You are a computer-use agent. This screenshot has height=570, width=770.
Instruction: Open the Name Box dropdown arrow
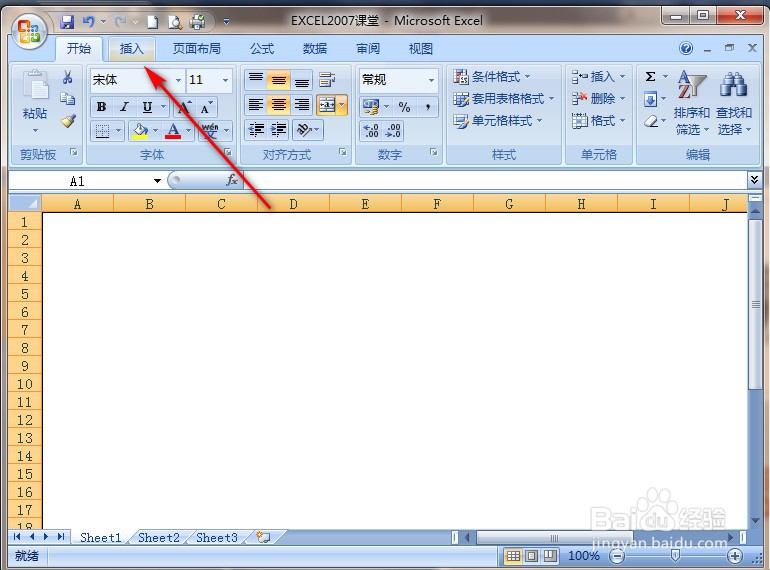pyautogui.click(x=157, y=181)
